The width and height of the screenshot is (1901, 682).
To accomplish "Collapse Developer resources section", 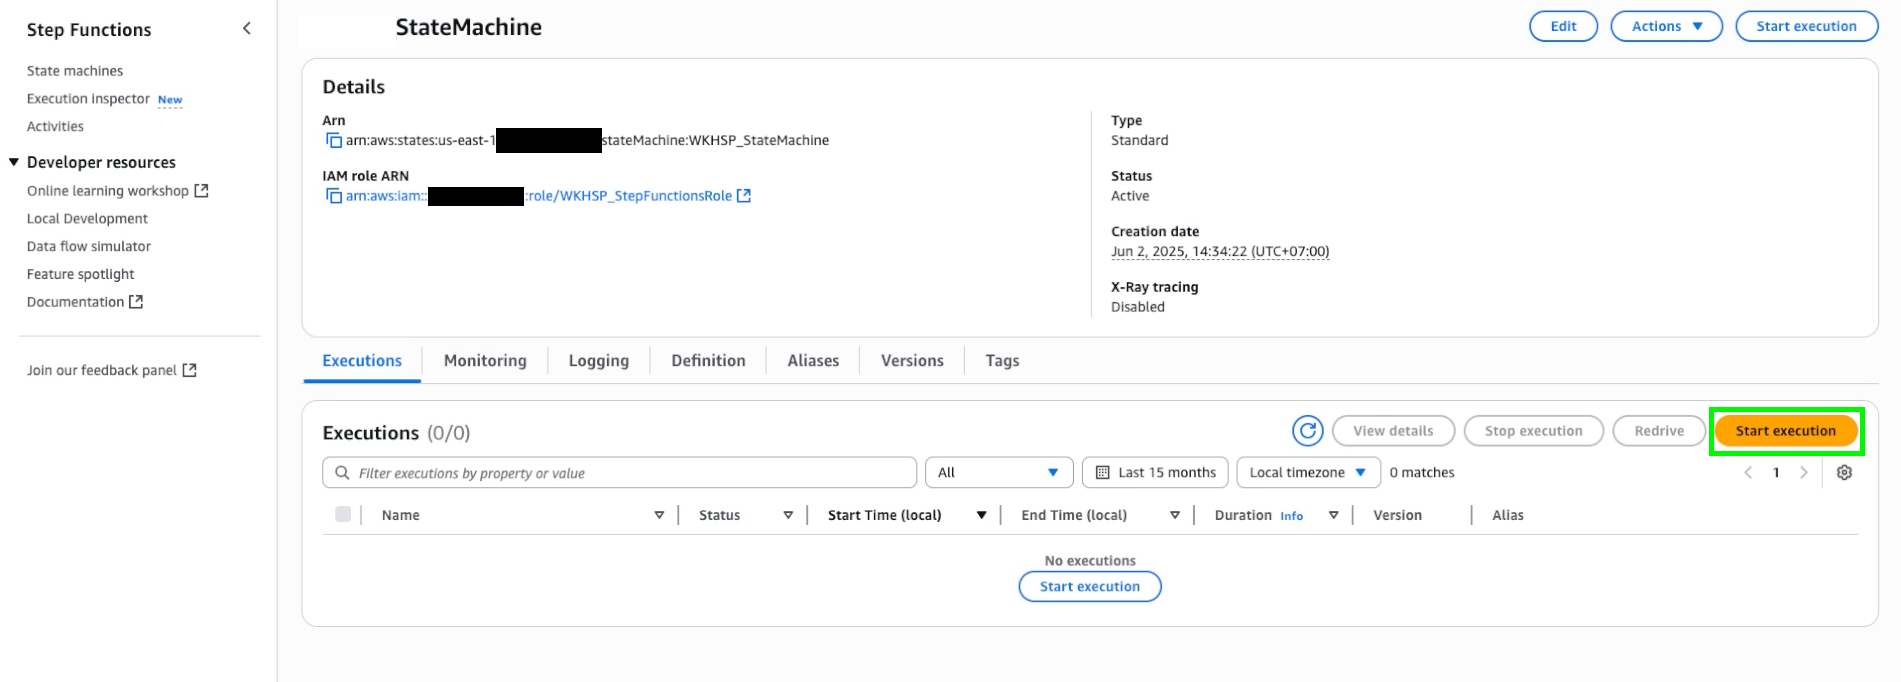I will (14, 162).
